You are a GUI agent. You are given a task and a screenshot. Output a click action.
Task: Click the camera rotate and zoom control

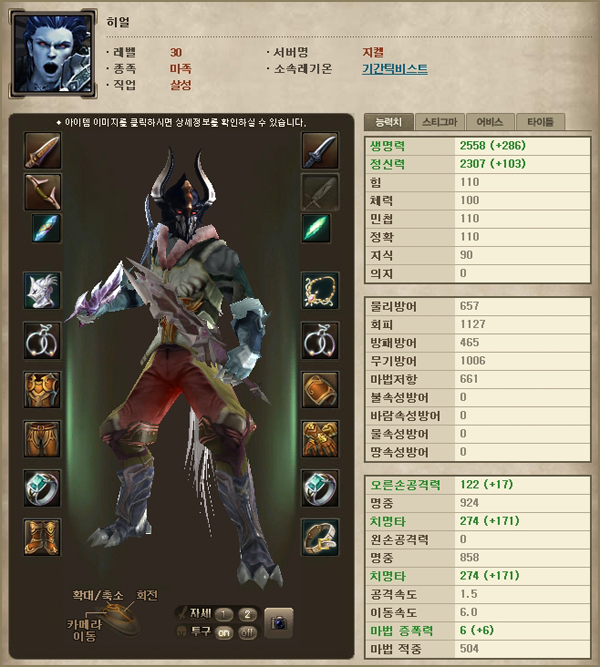pyautogui.click(x=120, y=618)
